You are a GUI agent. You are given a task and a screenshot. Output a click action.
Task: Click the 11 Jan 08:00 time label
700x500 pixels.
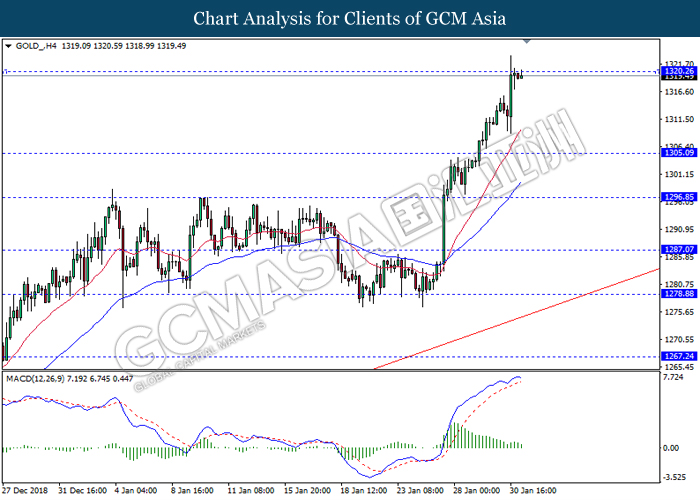coord(251,490)
